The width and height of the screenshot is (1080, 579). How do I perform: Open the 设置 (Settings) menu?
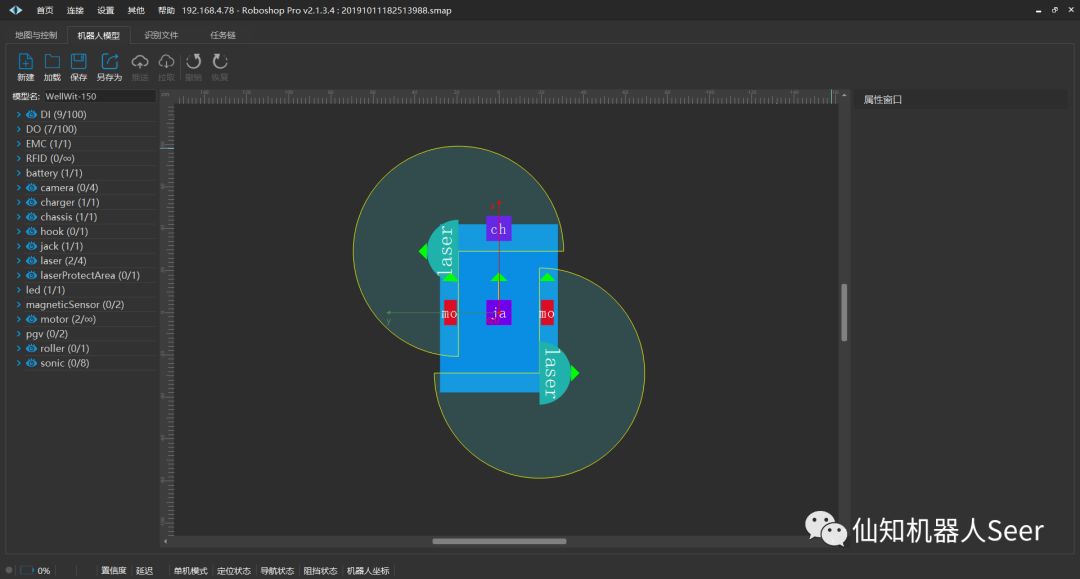tap(105, 10)
